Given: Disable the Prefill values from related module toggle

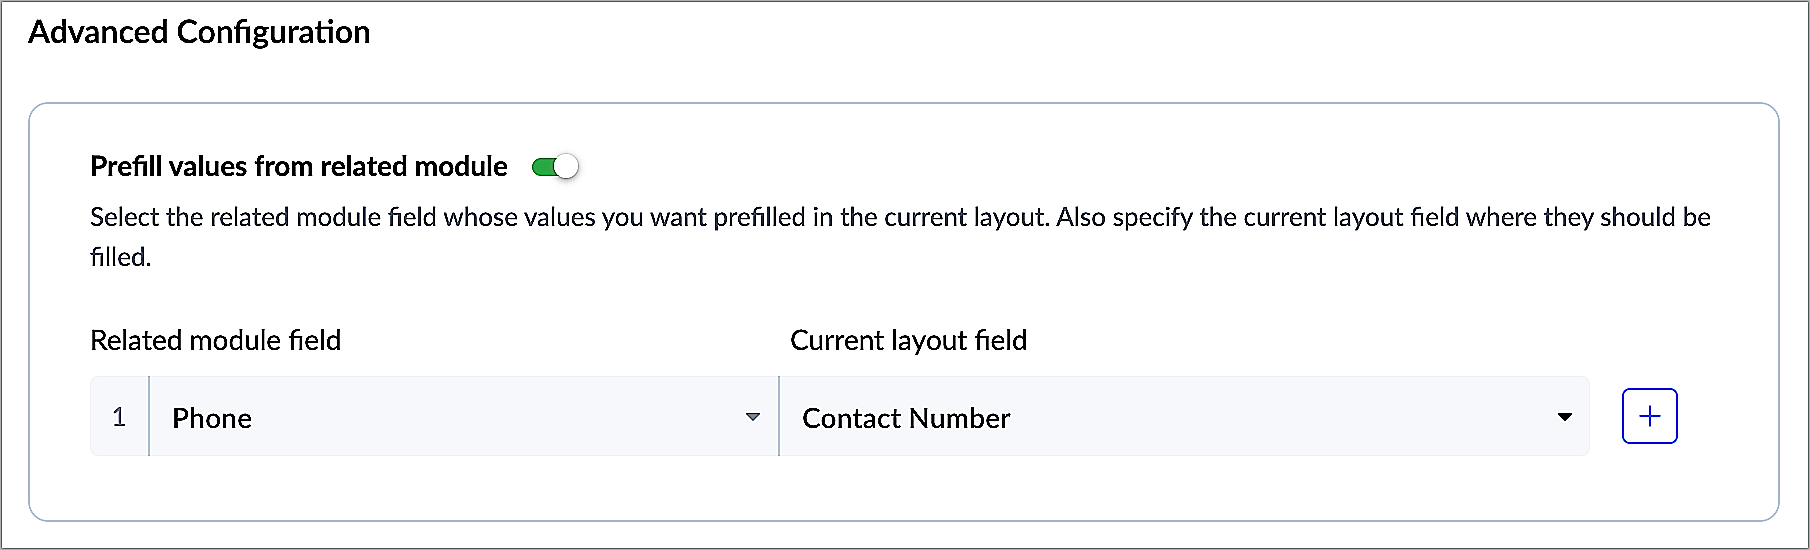Looking at the screenshot, I should tap(555, 166).
